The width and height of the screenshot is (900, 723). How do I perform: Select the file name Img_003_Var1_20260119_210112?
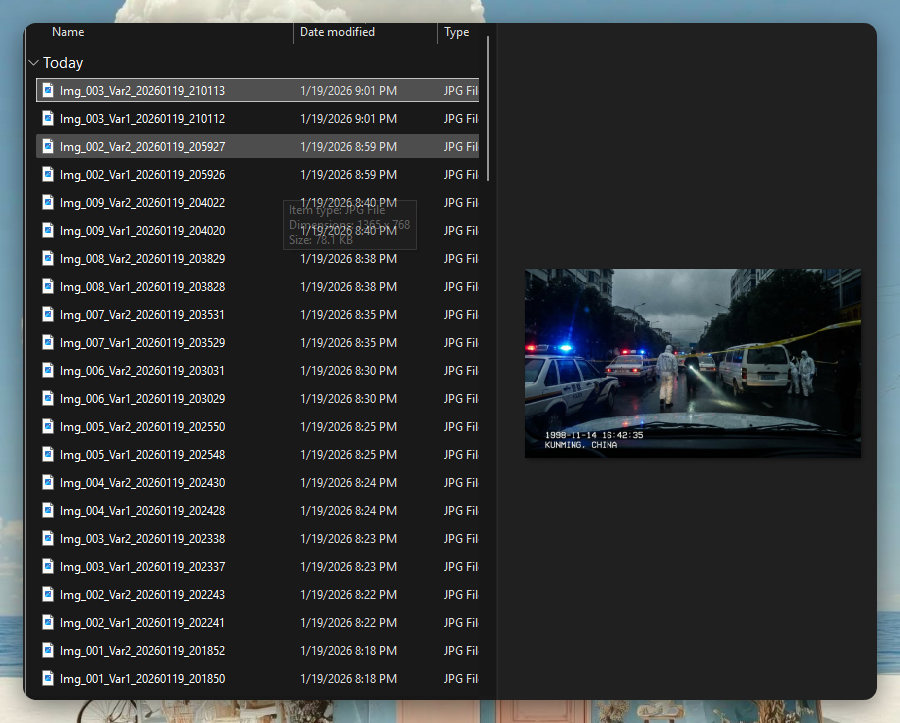tap(142, 119)
